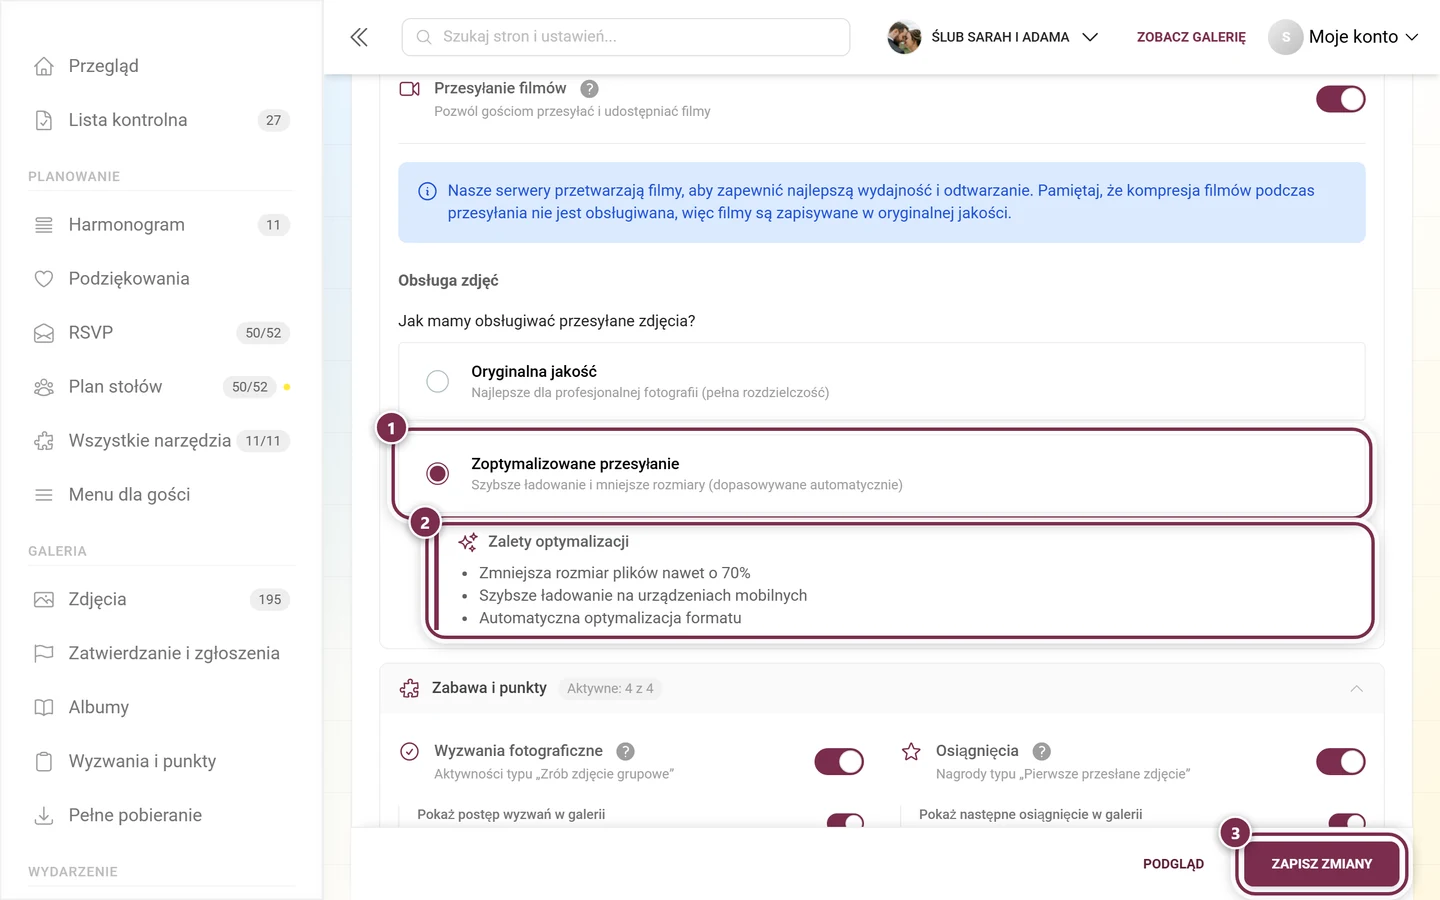
Task: Collapse the sidebar with the double-chevron icon
Action: 359,37
